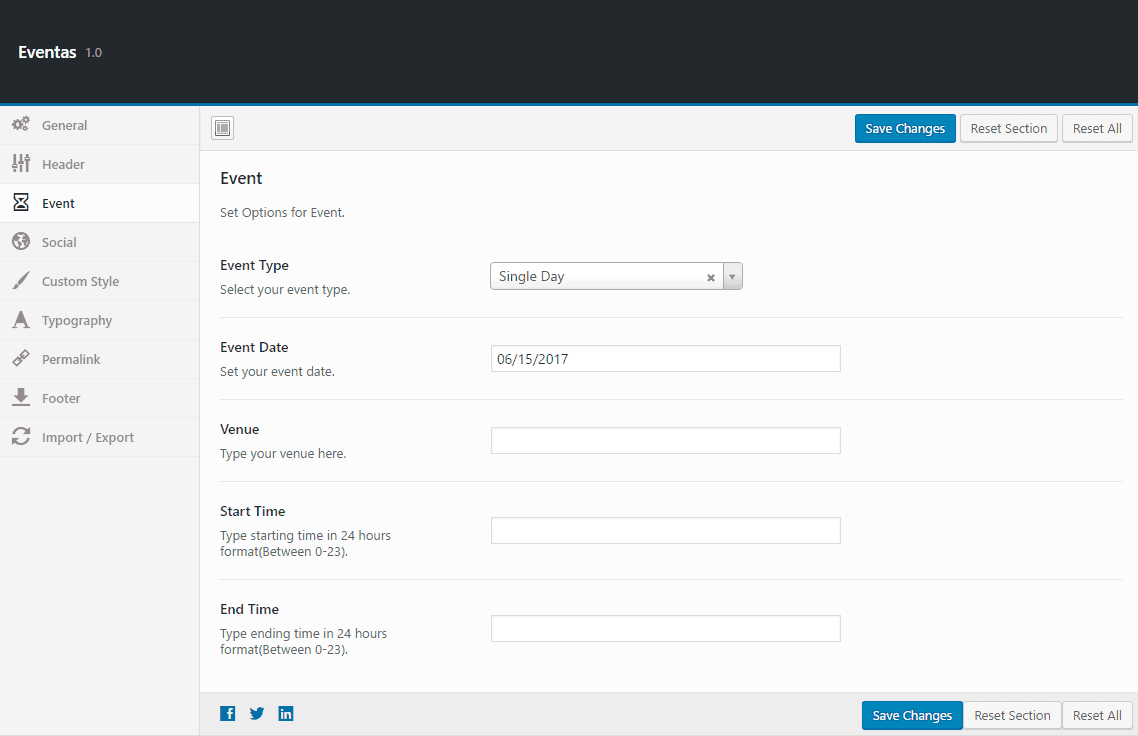Screen dimensions: 1138x736
Task: Click the sliders icon beside Header
Action: point(20,164)
